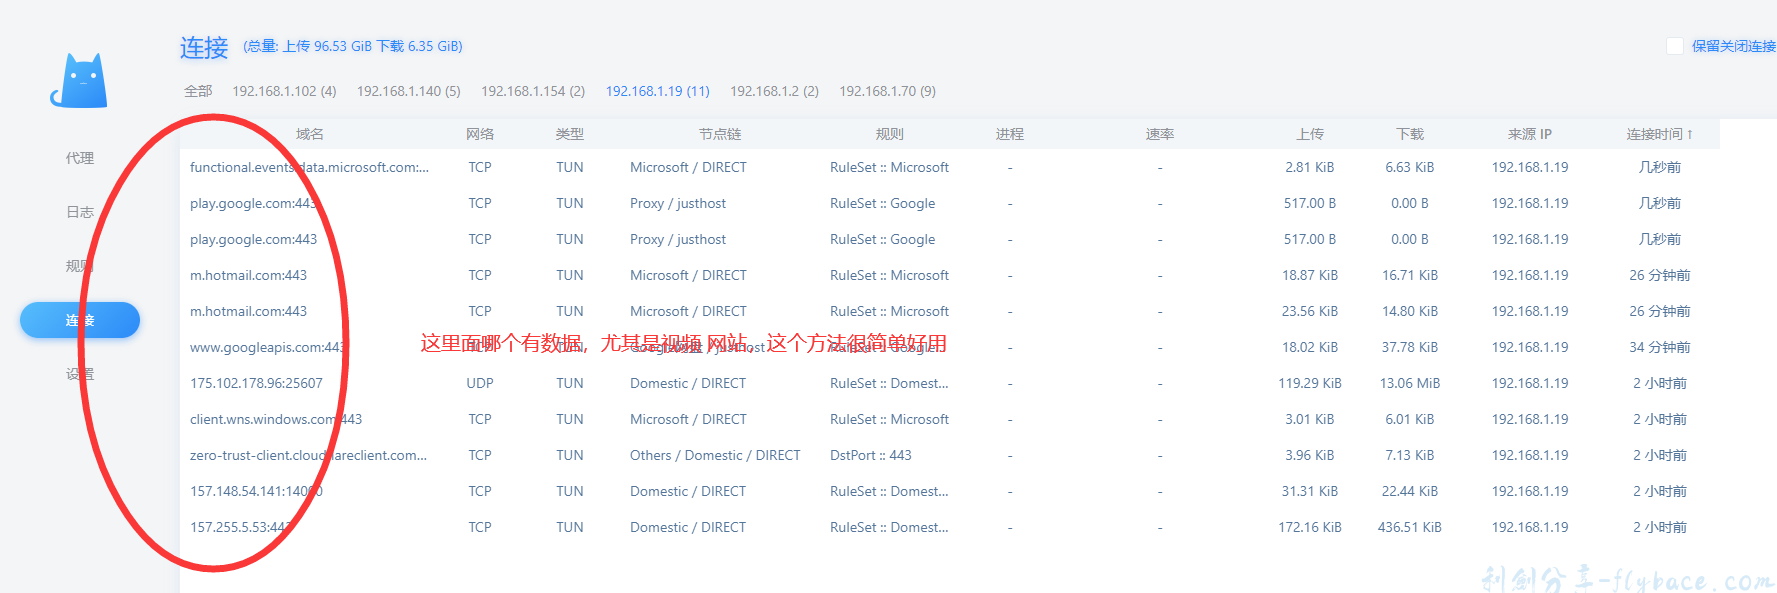1777x593 pixels.
Task: Open the 代理 sidebar page
Action: click(80, 158)
